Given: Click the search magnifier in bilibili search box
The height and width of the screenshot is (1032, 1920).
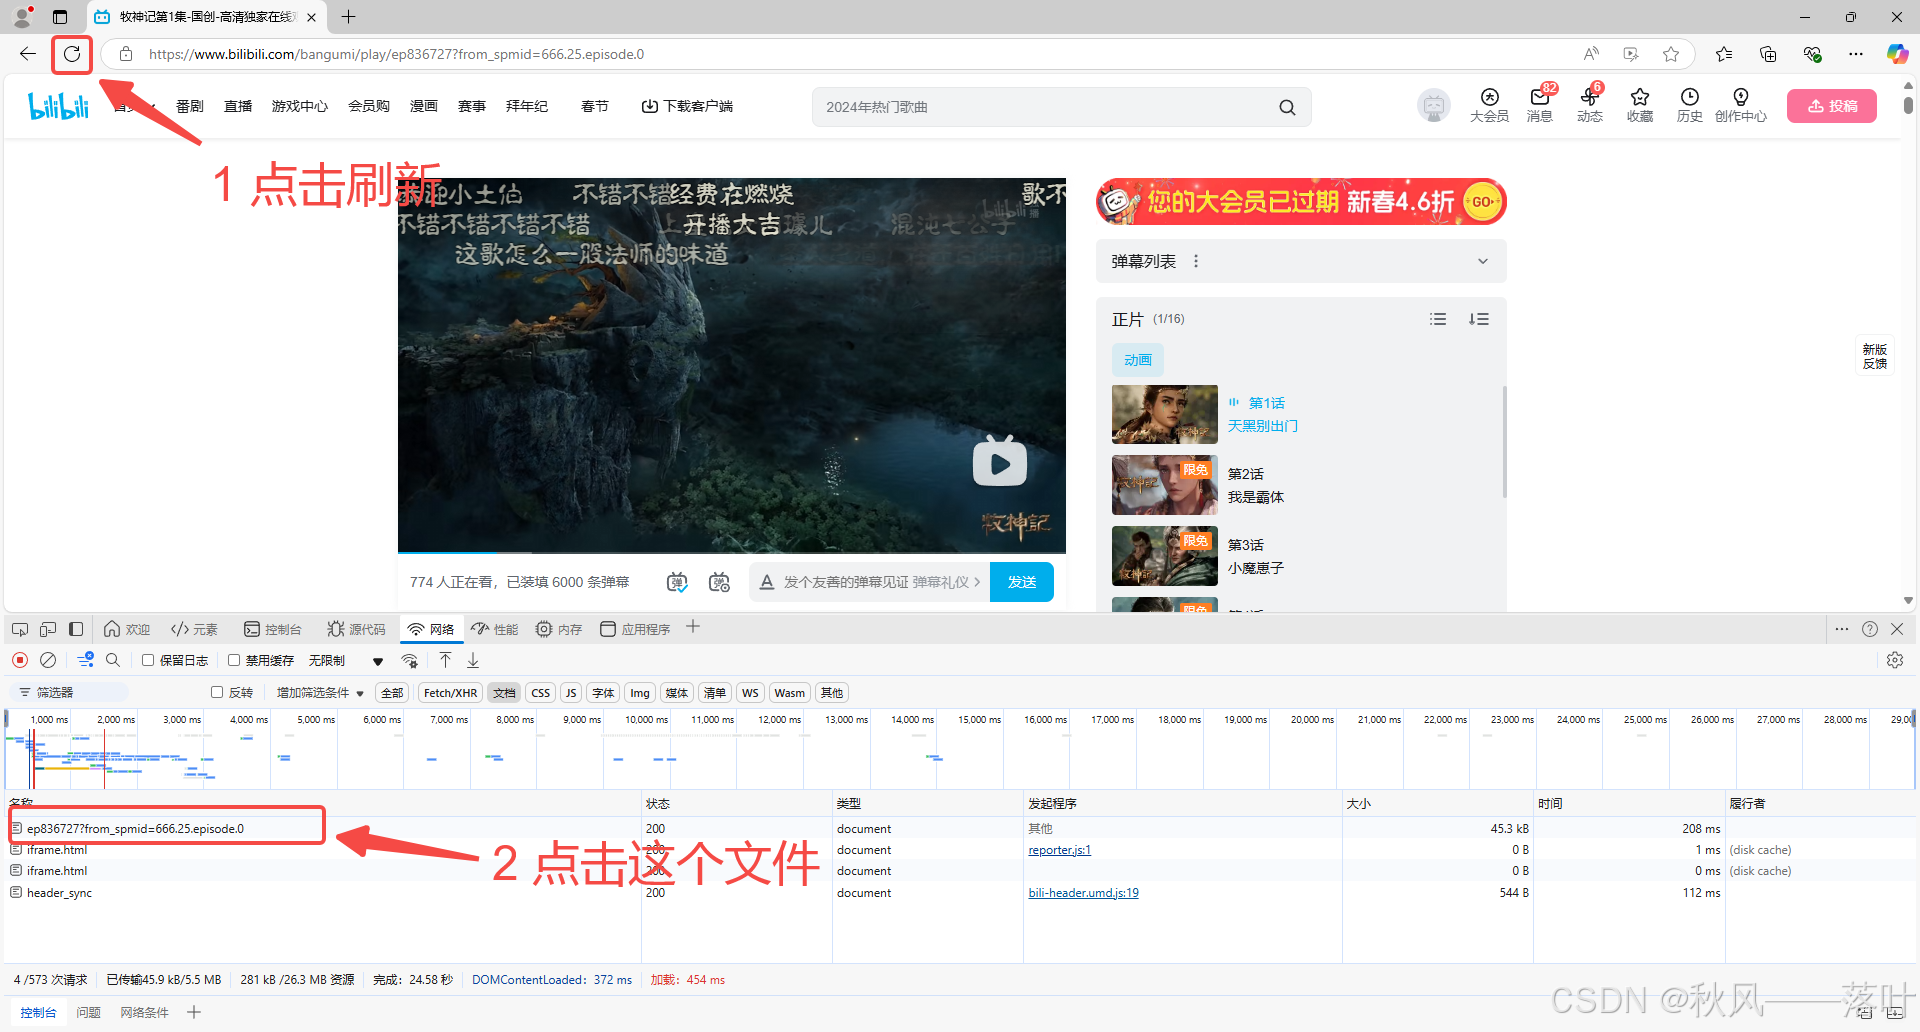Looking at the screenshot, I should (x=1287, y=107).
